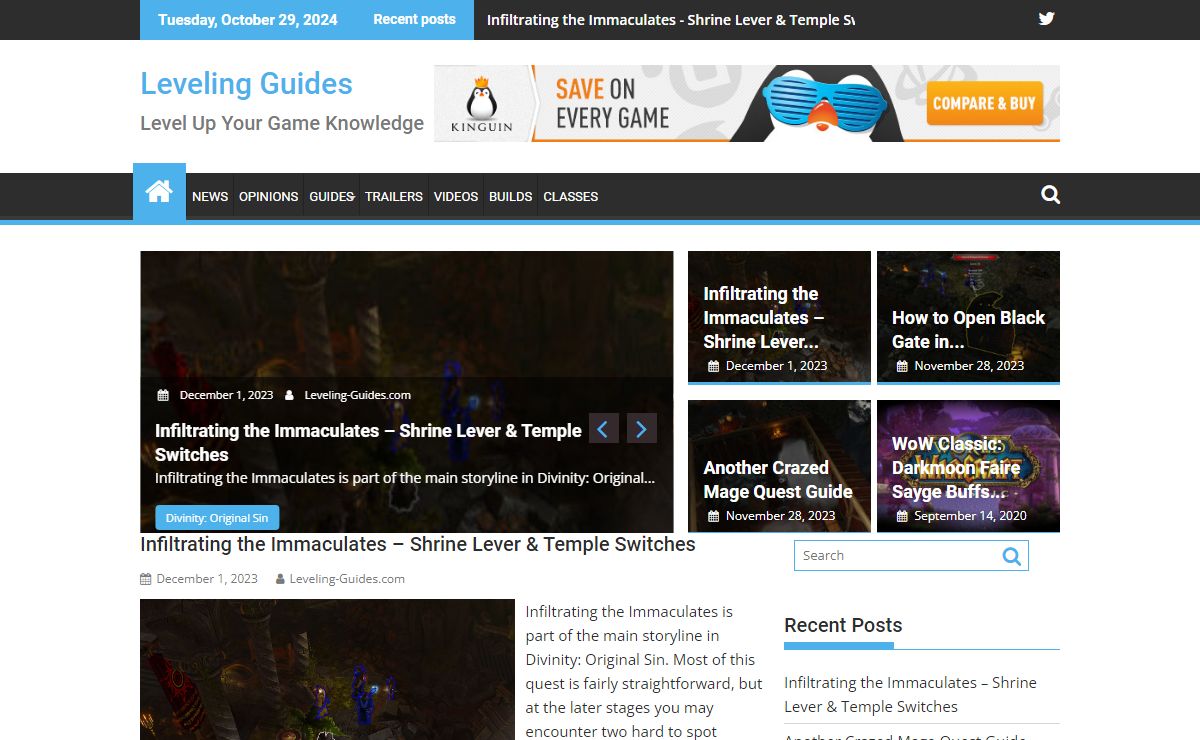The image size is (1200, 740).
Task: Open the NEWS menu item
Action: pos(210,197)
